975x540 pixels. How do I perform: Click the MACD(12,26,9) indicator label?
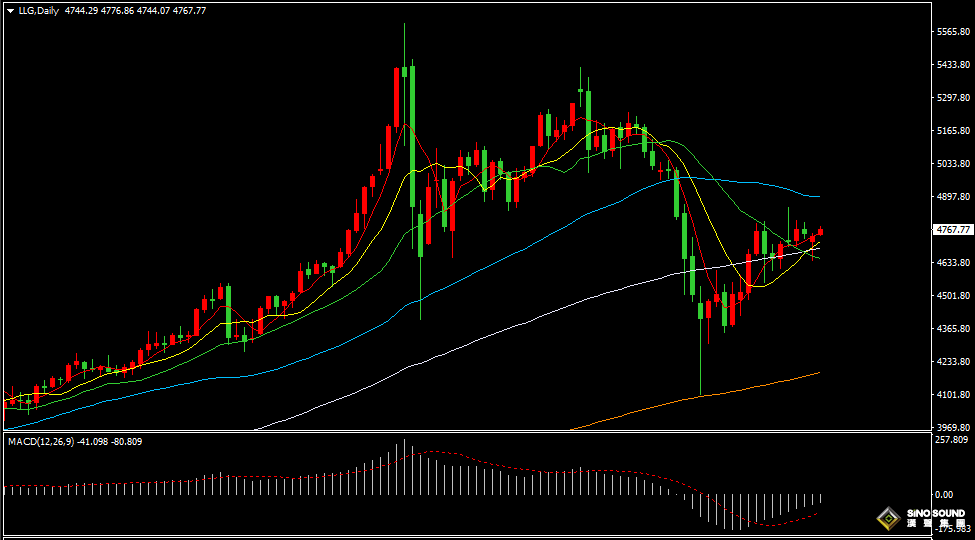[x=40, y=441]
